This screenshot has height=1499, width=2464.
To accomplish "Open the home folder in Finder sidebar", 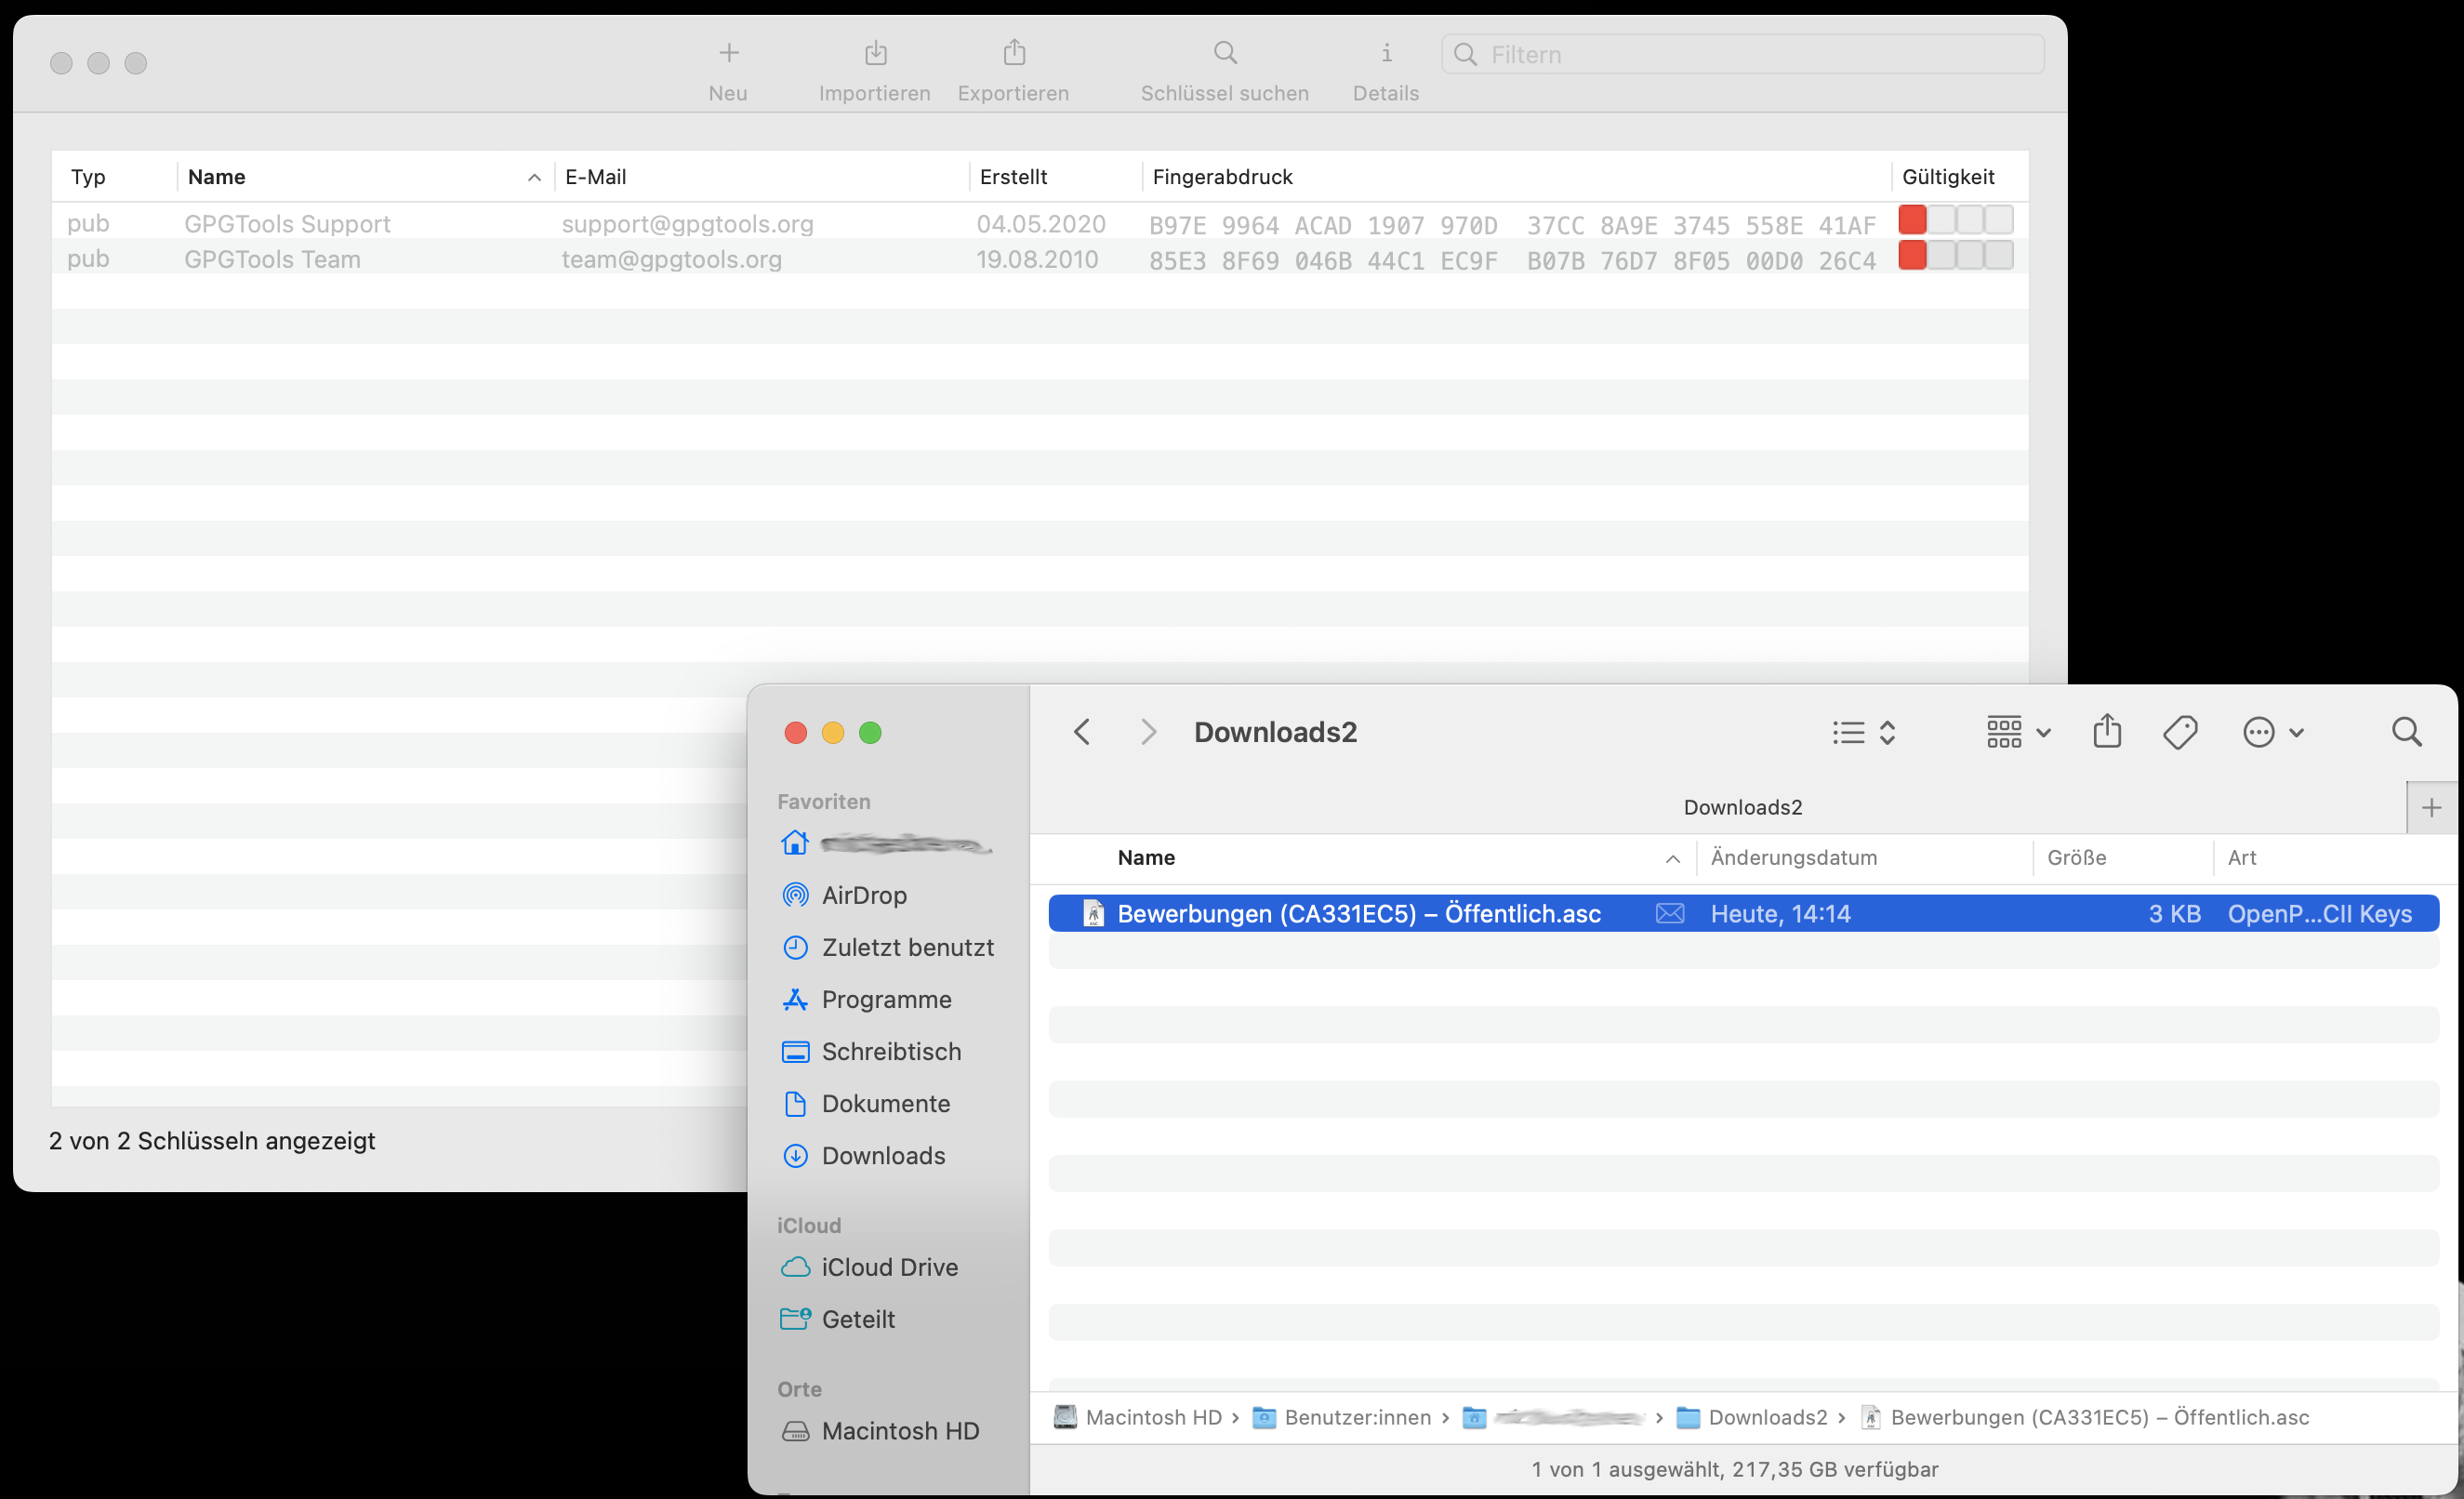I will click(886, 843).
